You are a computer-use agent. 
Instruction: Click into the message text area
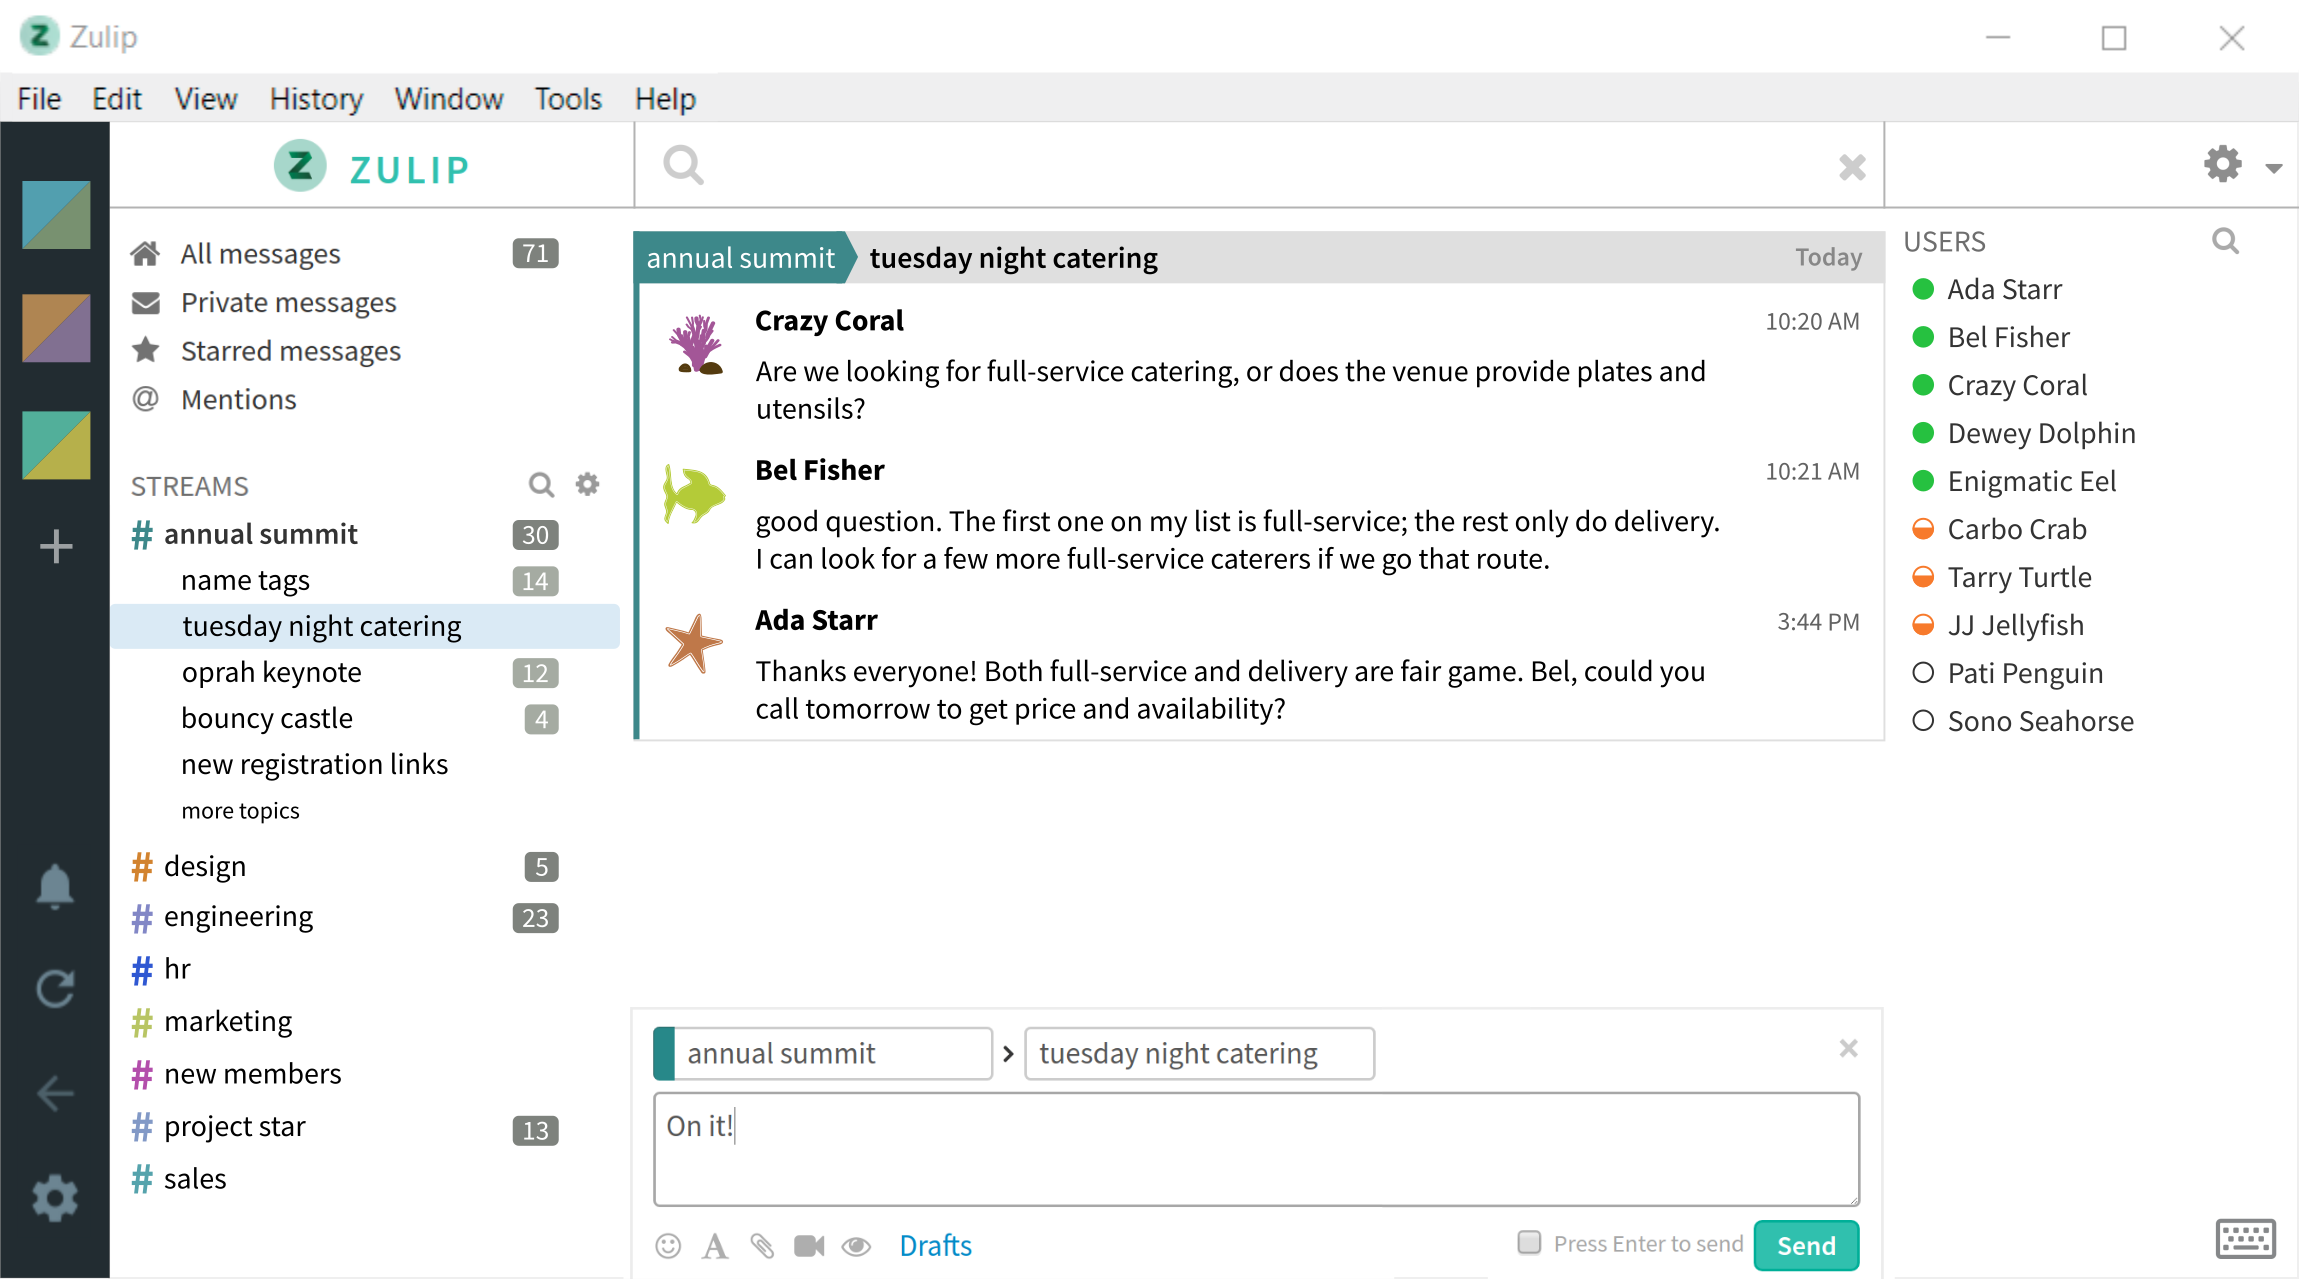click(x=1256, y=1149)
